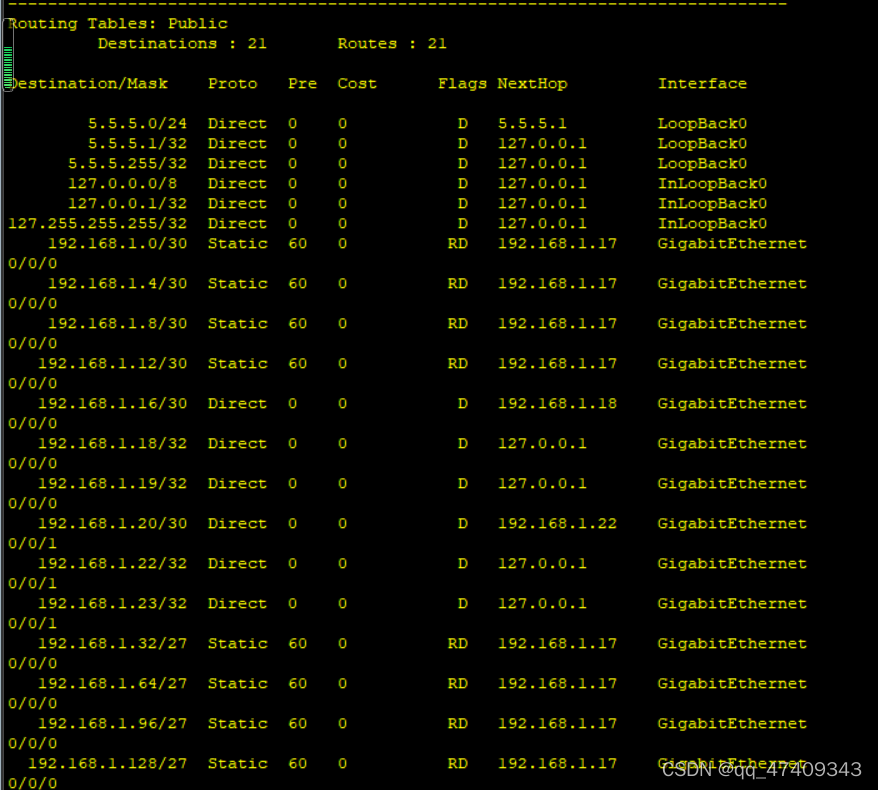Click GigabitEthernet interface on 192.168.1.22/32 row
This screenshot has height=790, width=878.
click(732, 563)
